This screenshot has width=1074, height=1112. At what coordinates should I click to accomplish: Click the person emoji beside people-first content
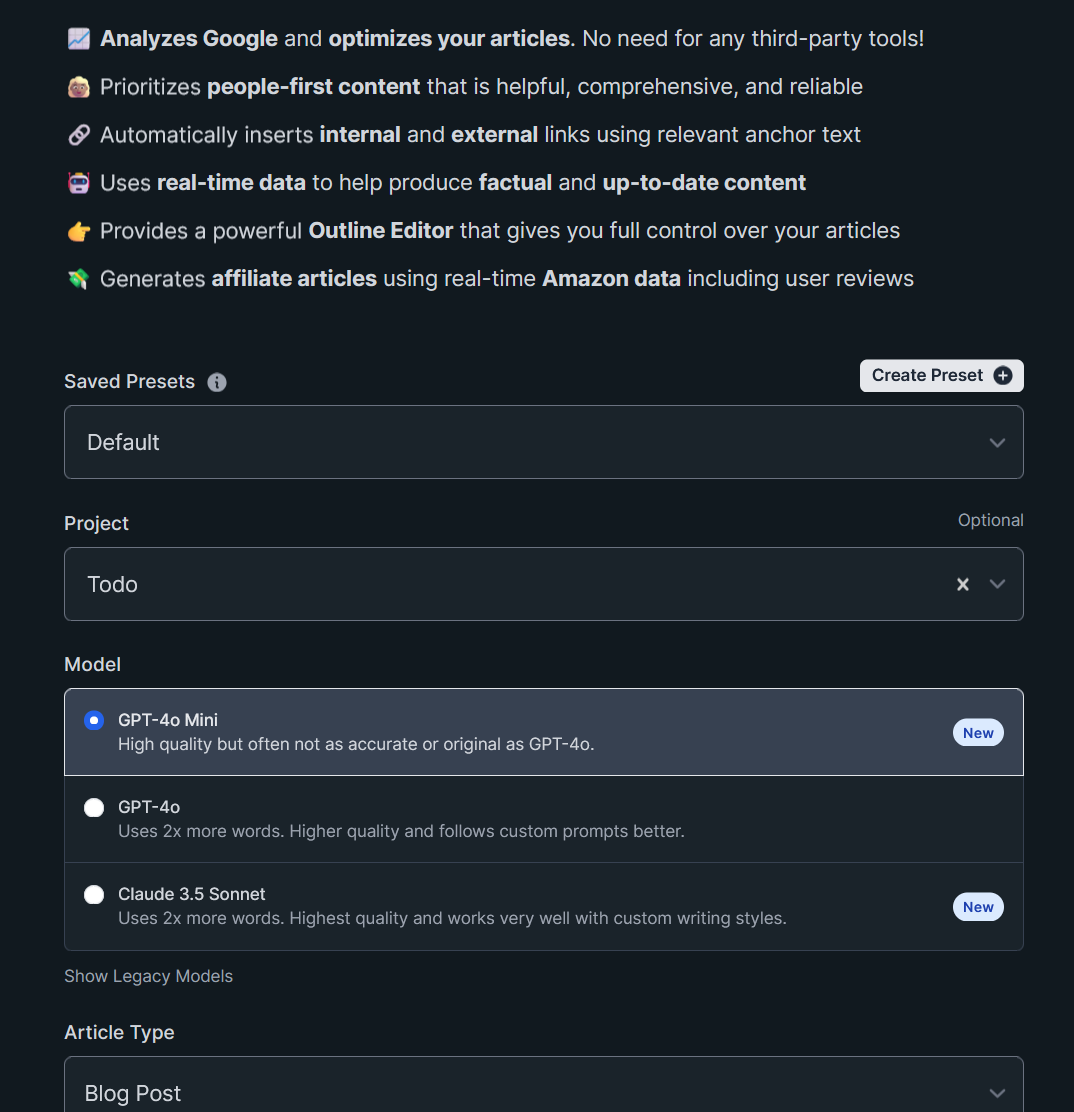point(78,87)
